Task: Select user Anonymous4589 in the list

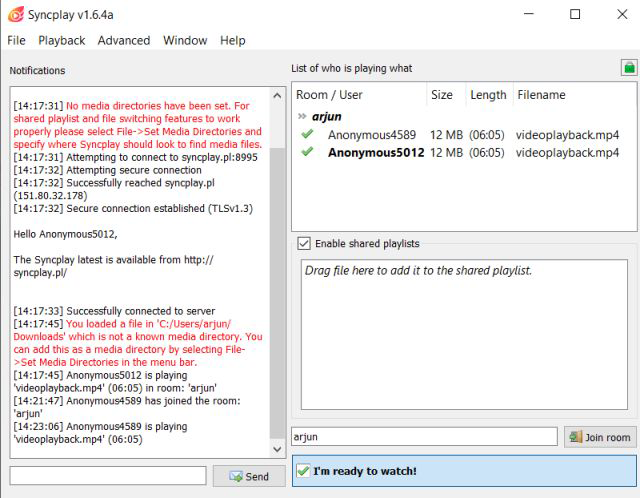Action: point(372,135)
